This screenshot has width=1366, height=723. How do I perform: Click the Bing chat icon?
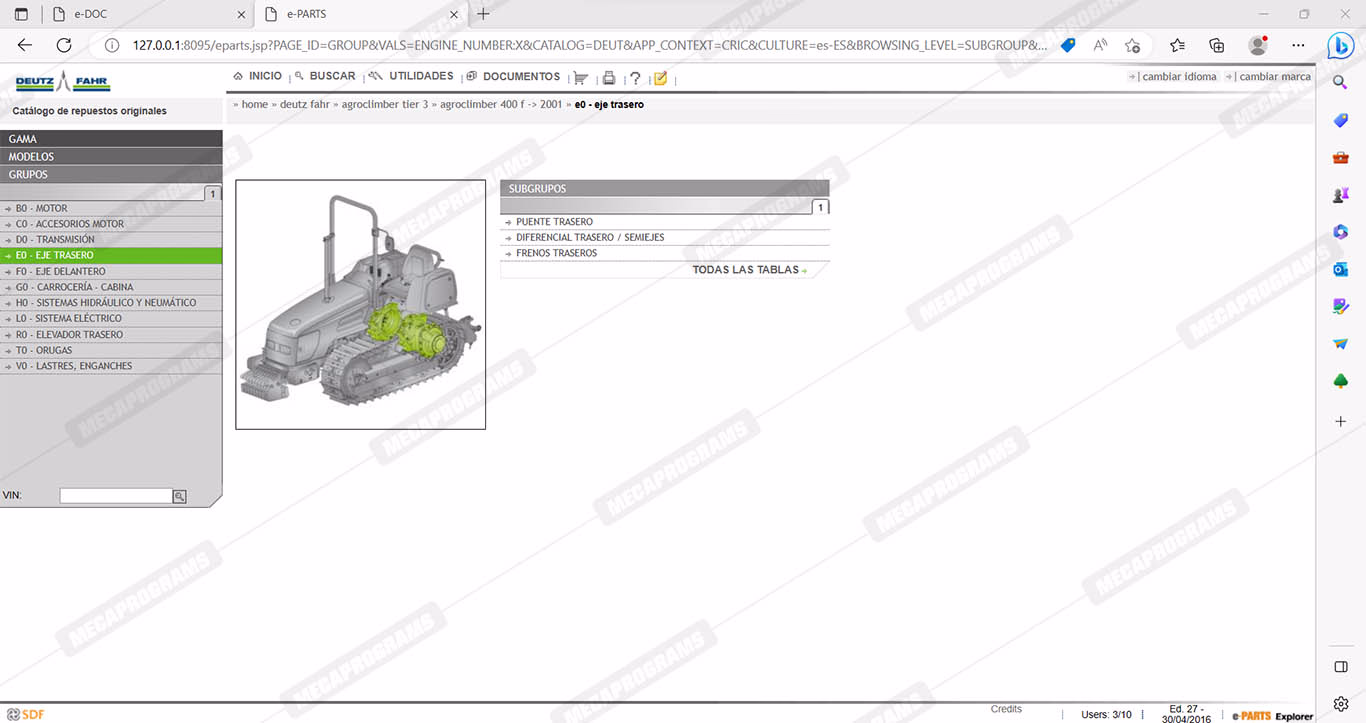tap(1341, 46)
